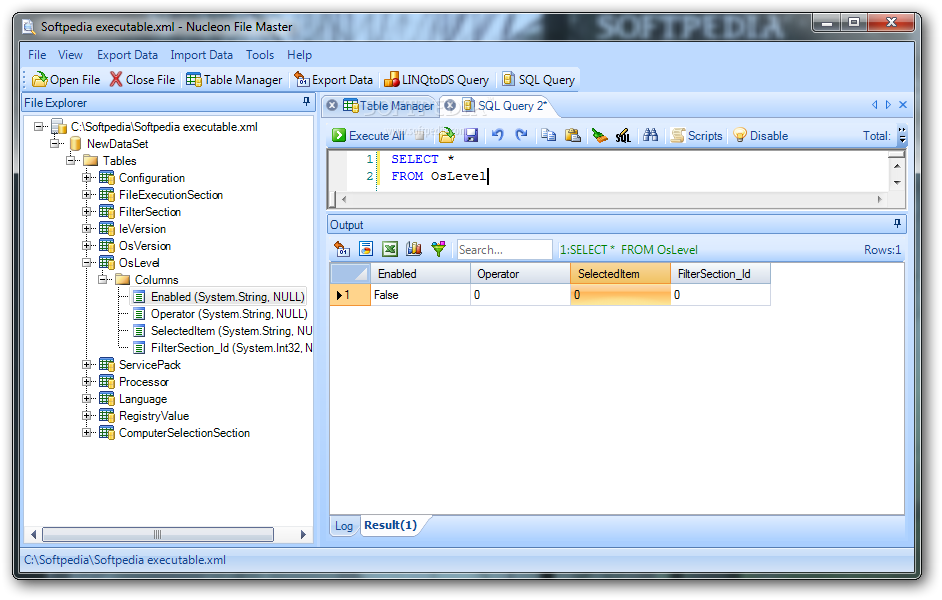Close the SQL Query 2 tab with its X
Viewport: 942px width, 600px height.
pyautogui.click(x=450, y=106)
